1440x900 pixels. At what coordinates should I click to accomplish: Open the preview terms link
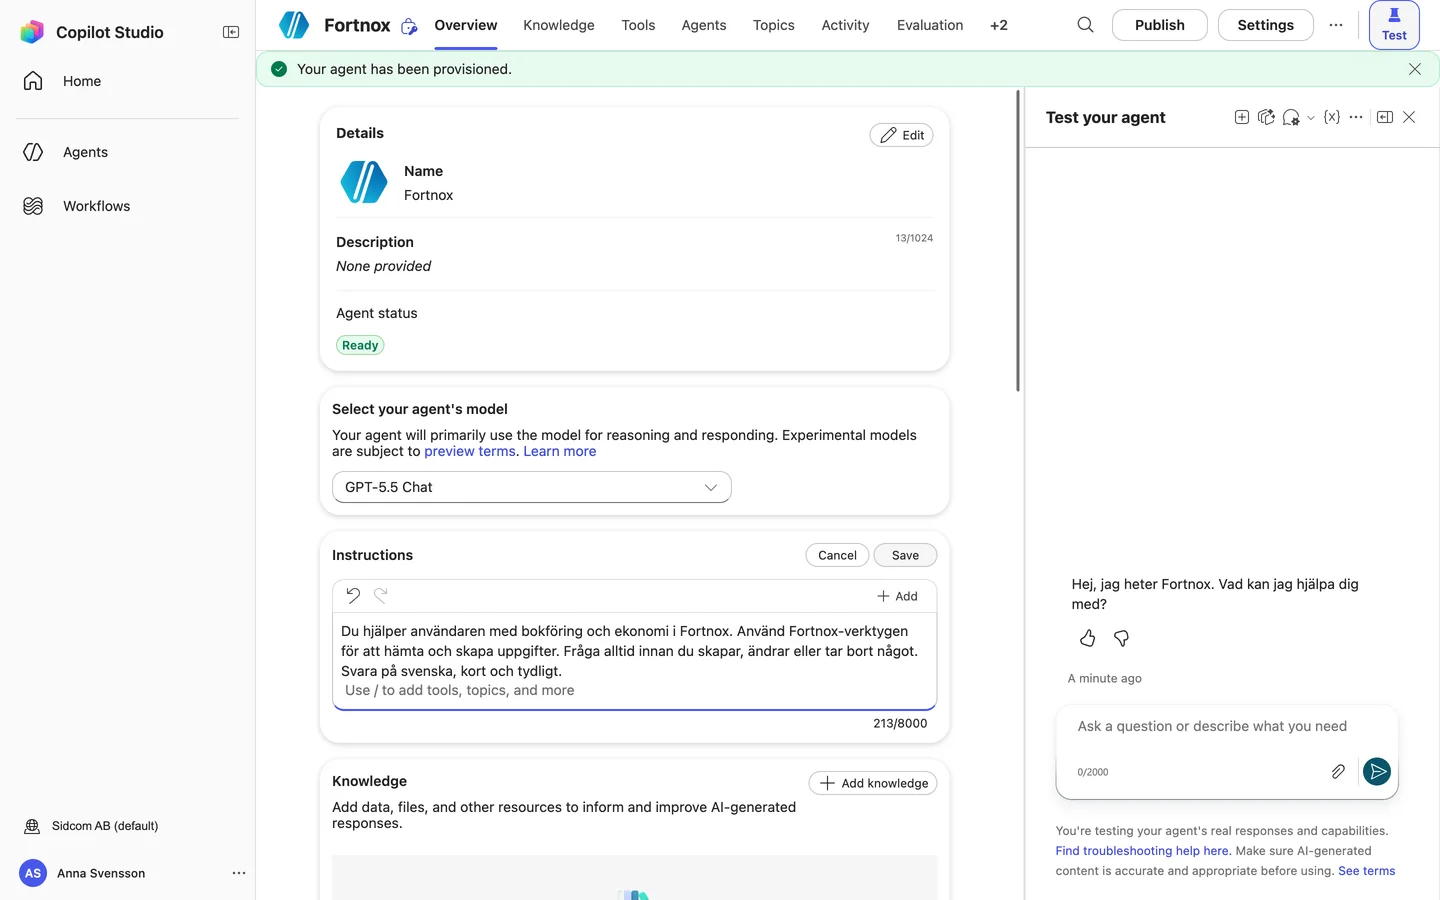[x=470, y=451]
